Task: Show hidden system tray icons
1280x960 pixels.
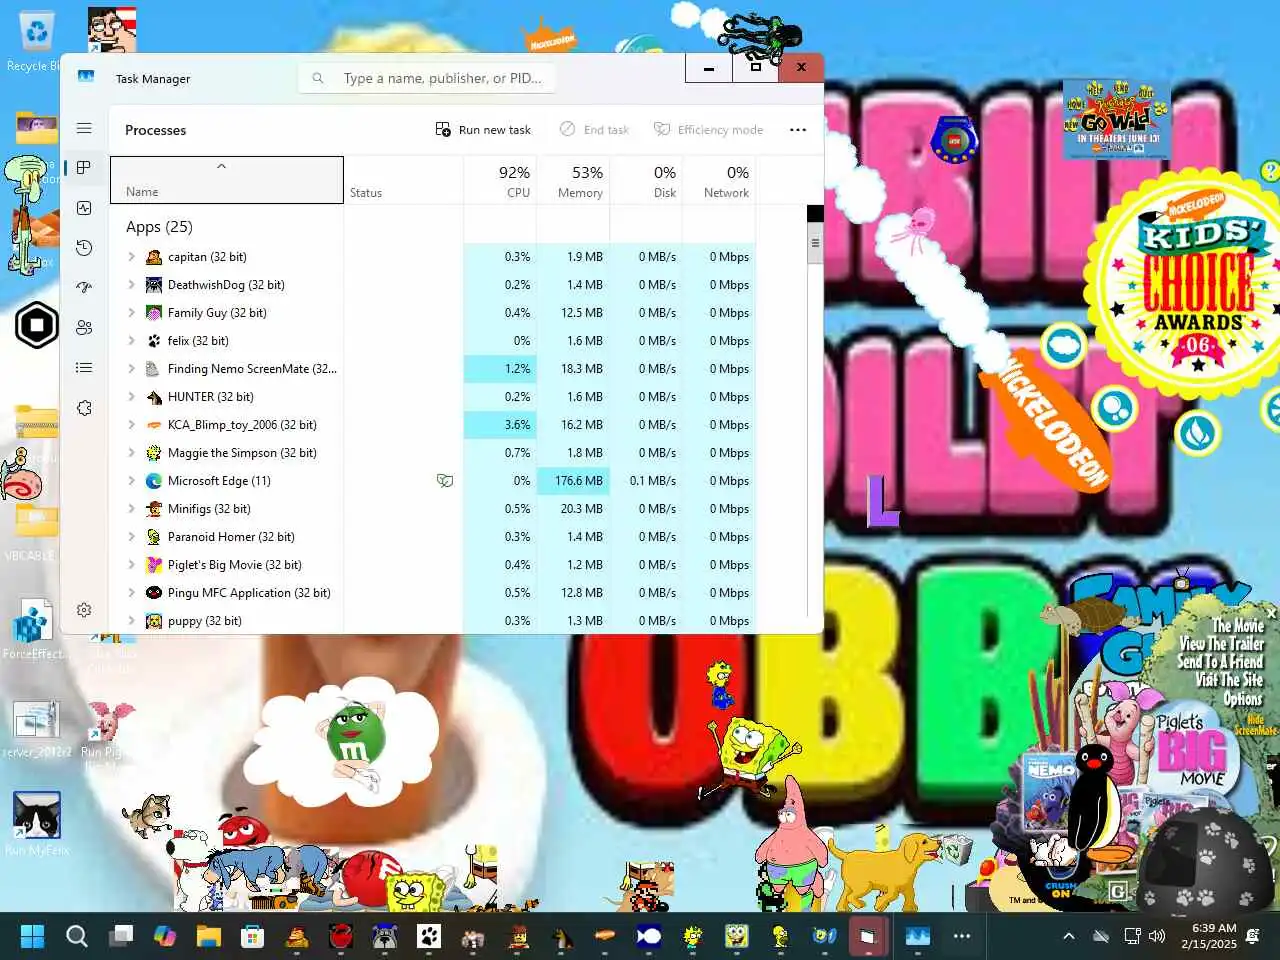Action: 1069,936
